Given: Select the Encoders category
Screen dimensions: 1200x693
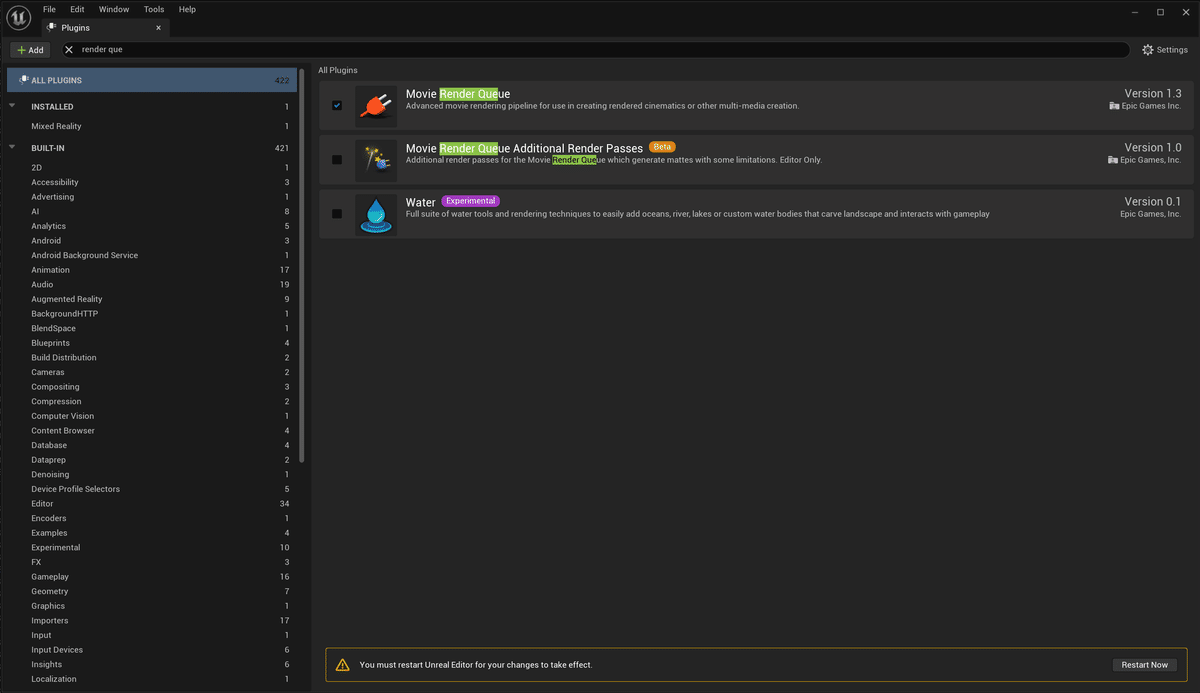Looking at the screenshot, I should point(152,518).
